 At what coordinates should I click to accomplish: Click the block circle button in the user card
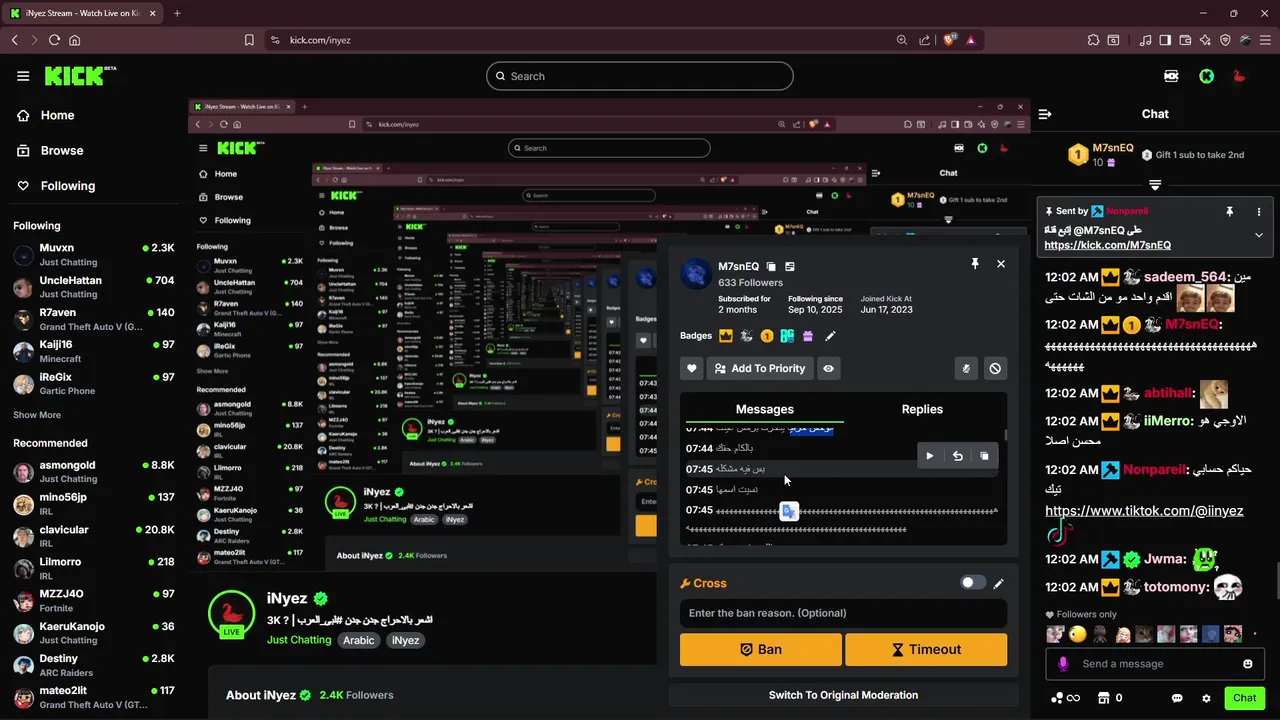pos(995,369)
